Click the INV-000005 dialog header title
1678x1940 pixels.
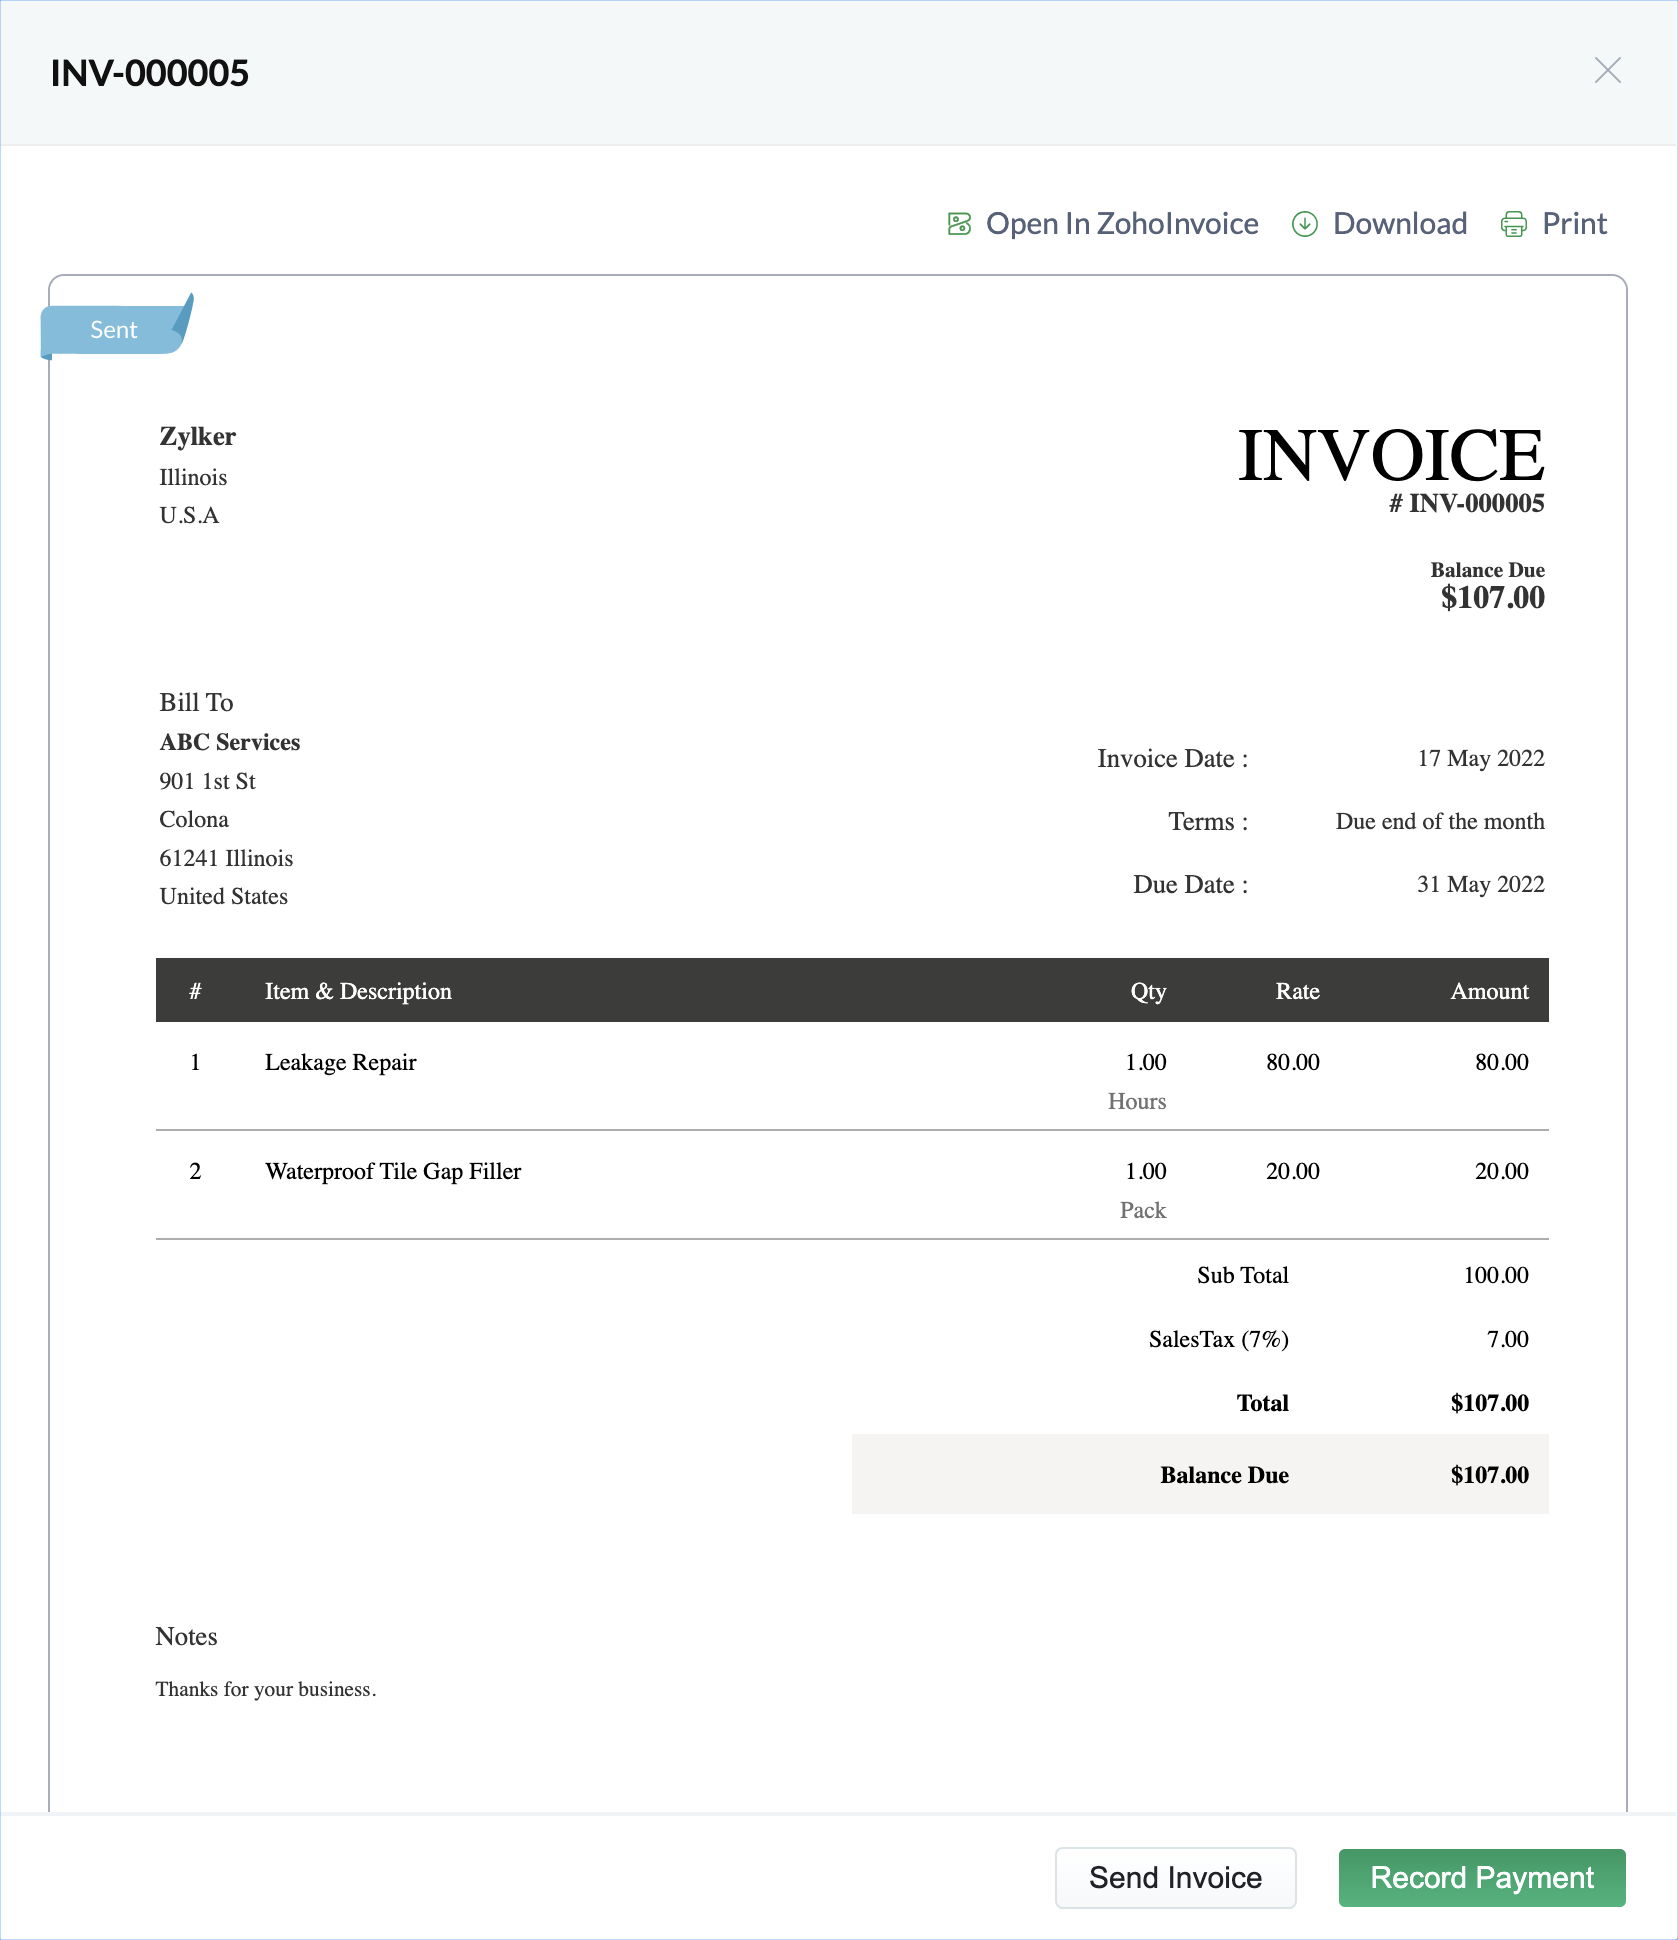click(x=150, y=73)
